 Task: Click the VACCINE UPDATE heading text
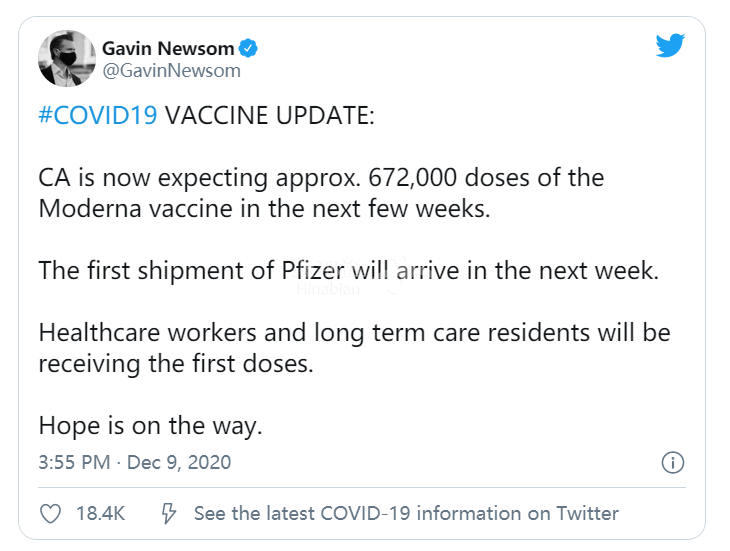point(269,114)
